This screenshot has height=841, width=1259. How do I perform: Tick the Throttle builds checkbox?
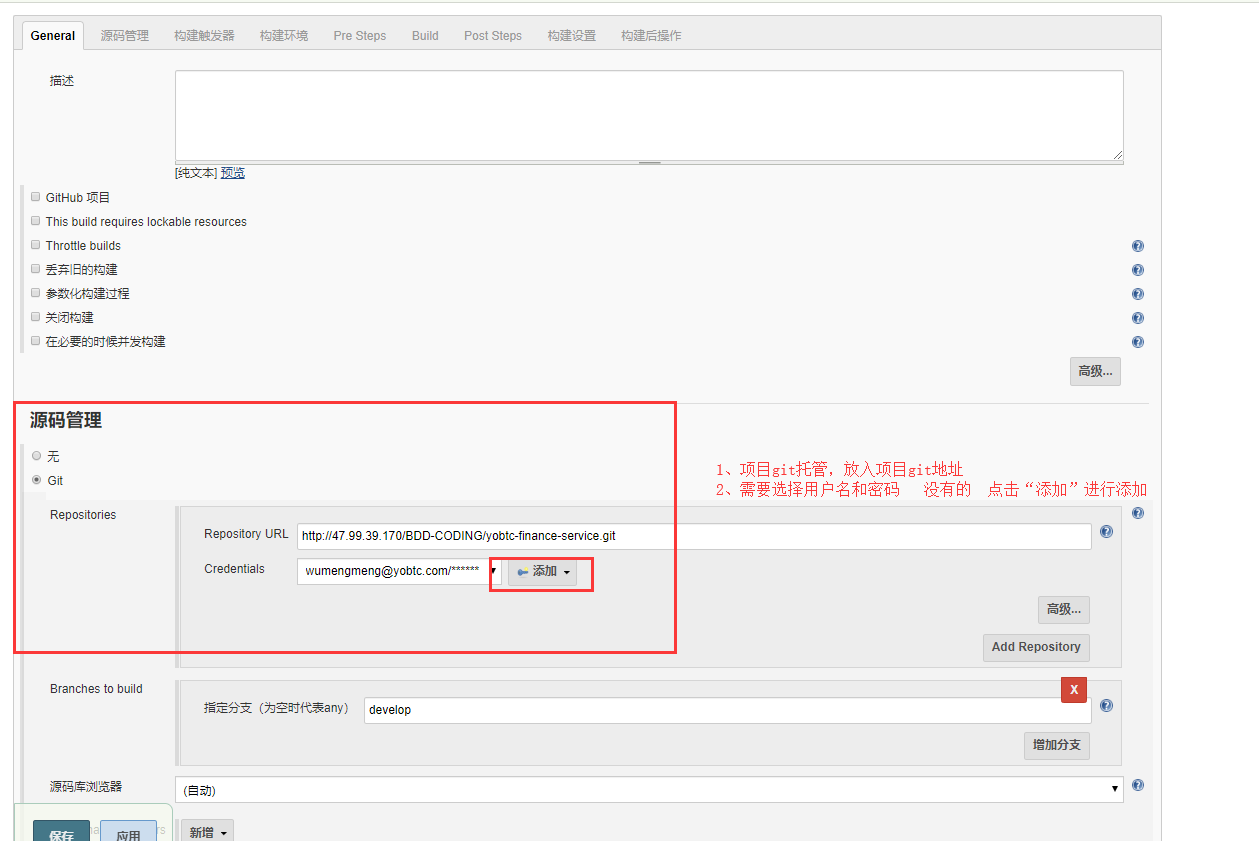tap(36, 245)
